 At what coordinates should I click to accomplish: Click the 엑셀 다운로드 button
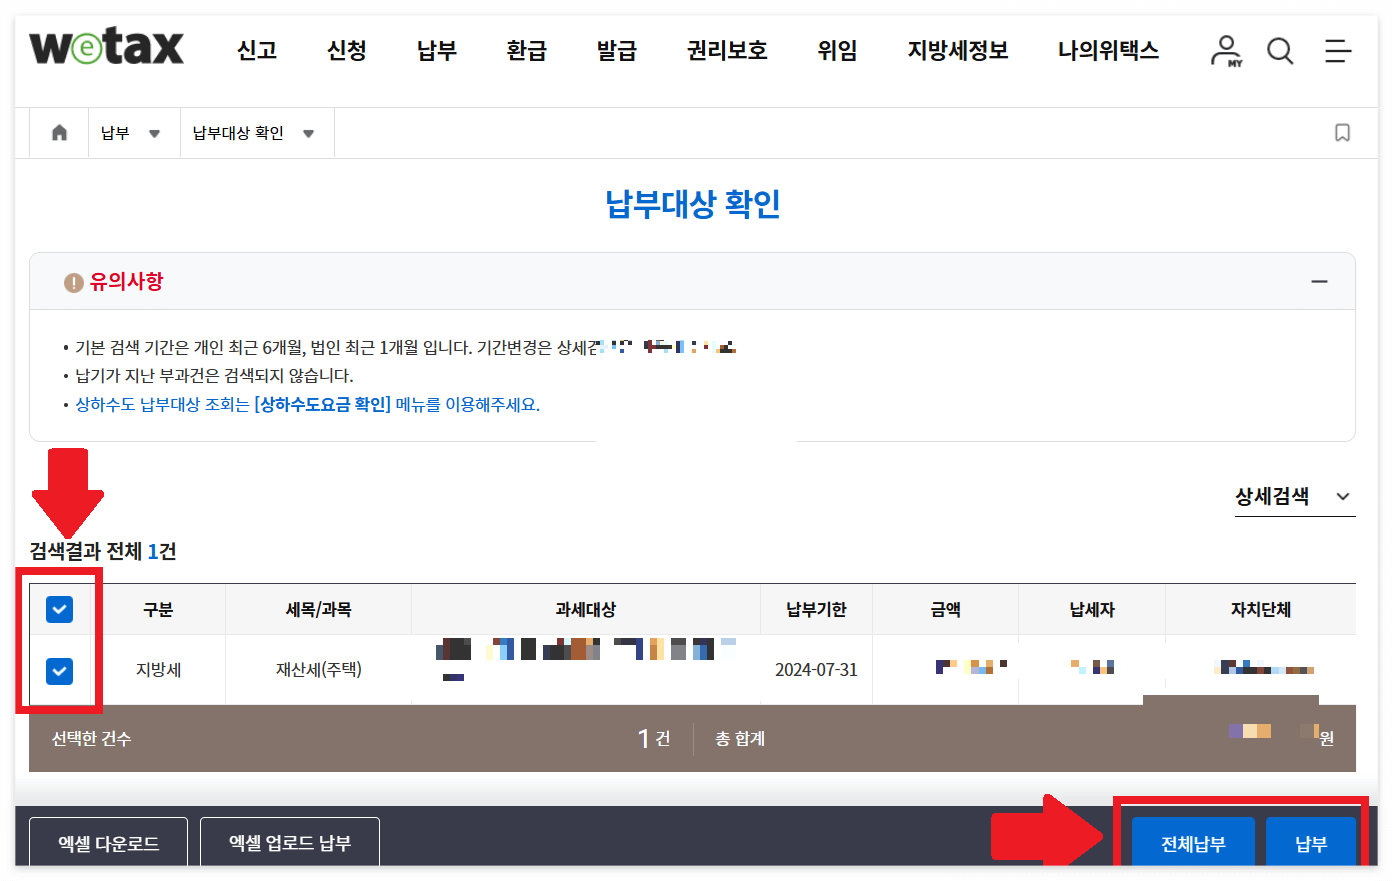tap(108, 842)
